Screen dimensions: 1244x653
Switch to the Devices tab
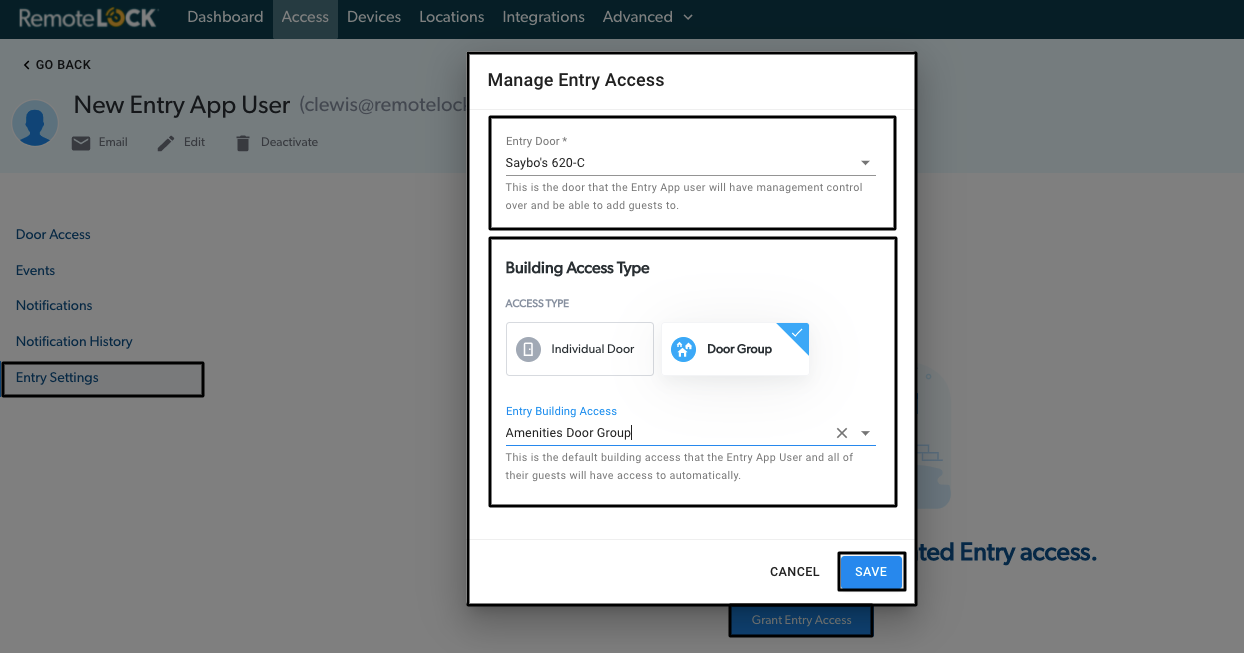tap(374, 17)
